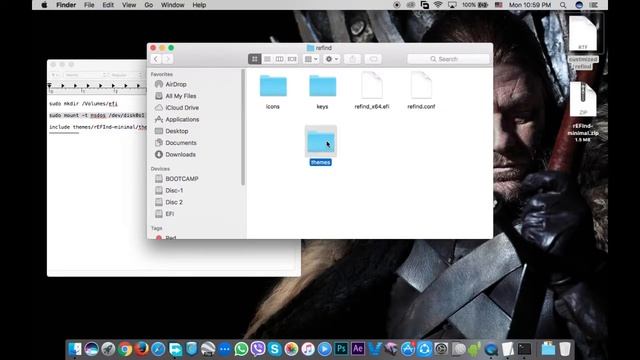
Task: Select the themes folder
Action: click(321, 146)
